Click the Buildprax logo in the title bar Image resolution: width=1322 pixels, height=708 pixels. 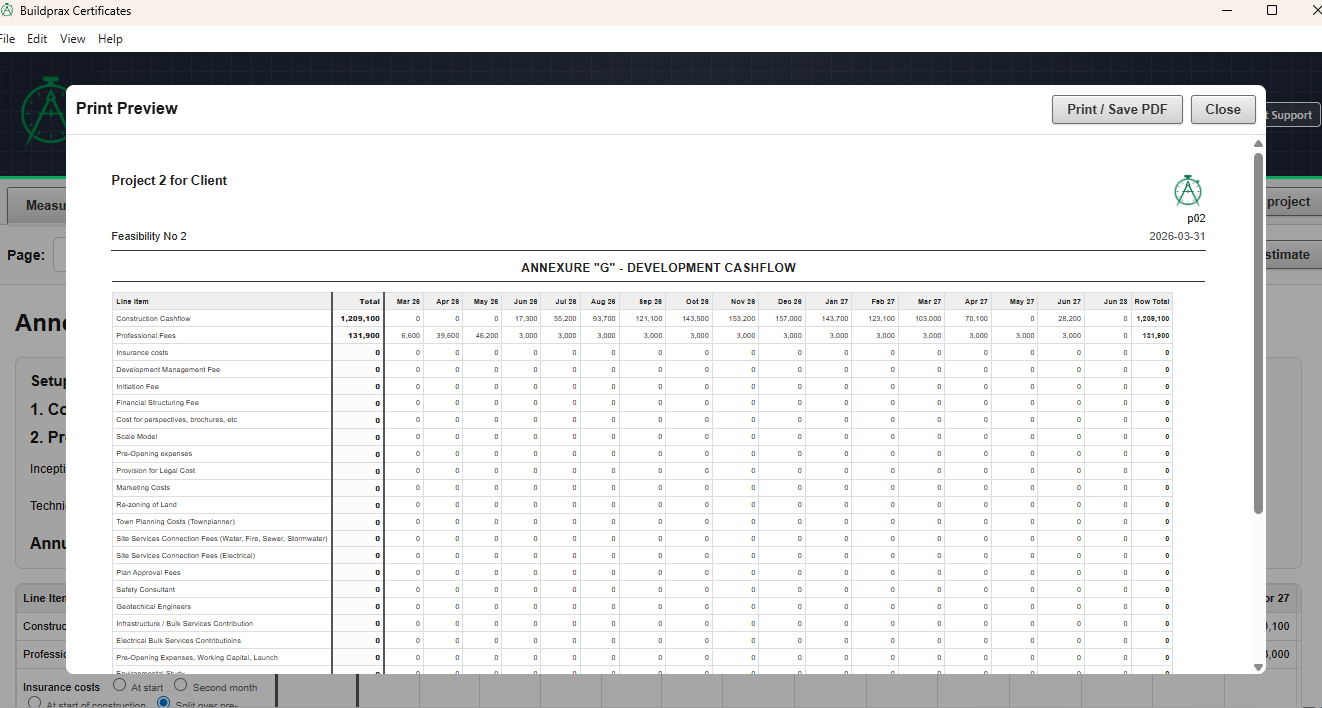pyautogui.click(x=8, y=11)
